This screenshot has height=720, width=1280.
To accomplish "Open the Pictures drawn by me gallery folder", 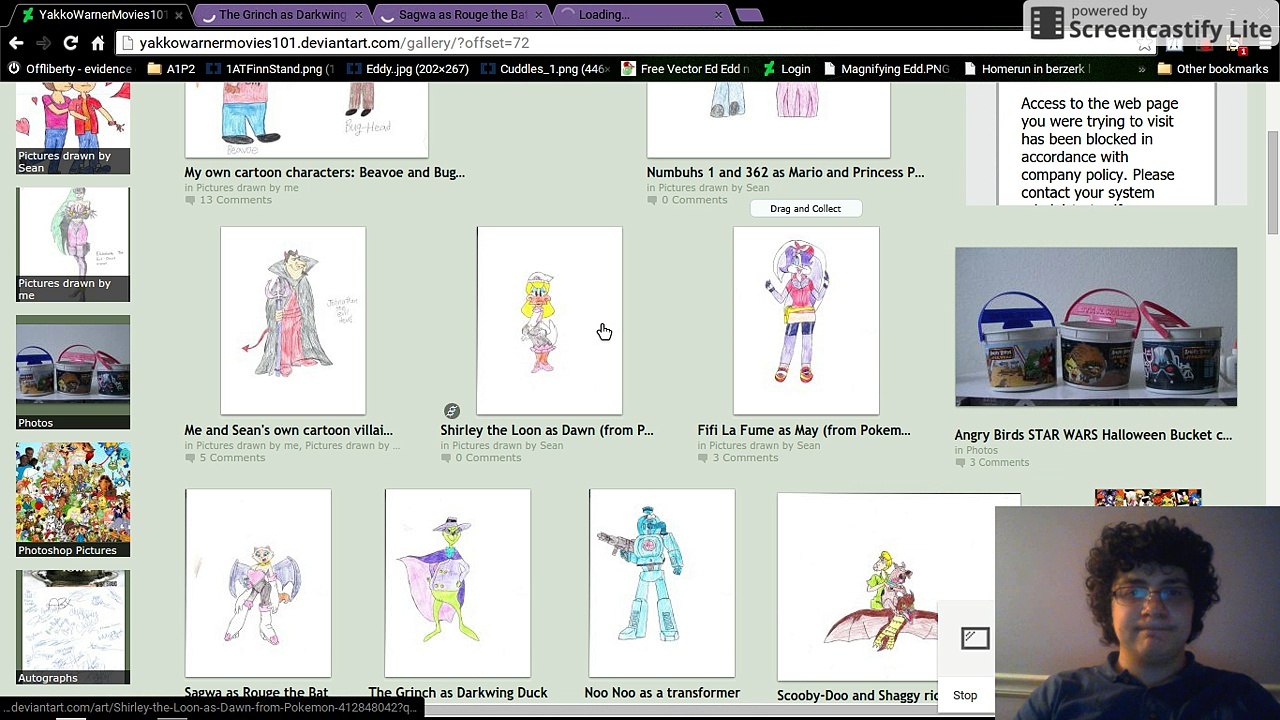I will point(73,245).
